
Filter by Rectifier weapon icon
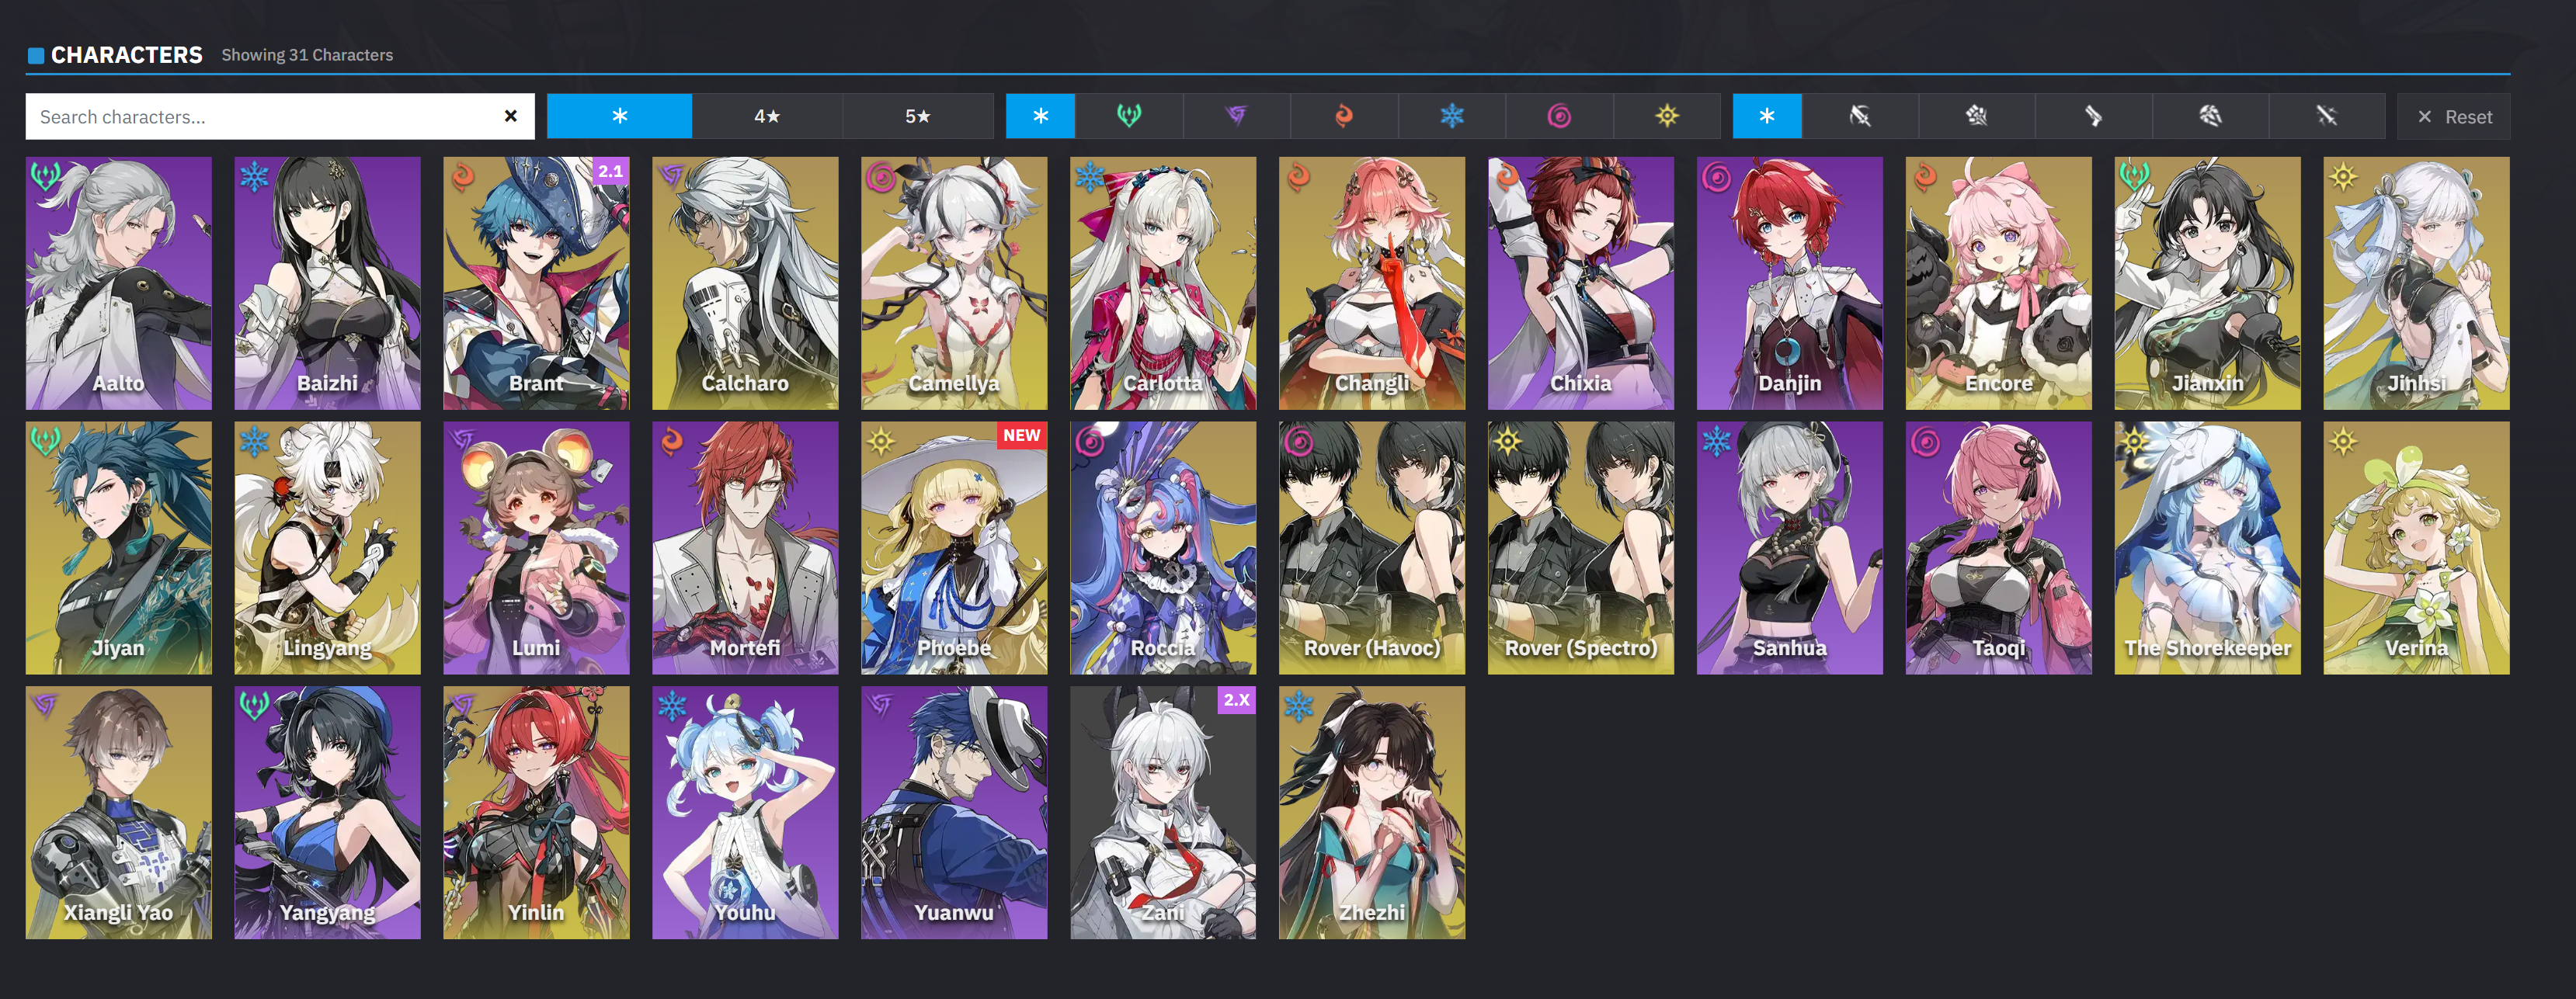pos(2210,116)
